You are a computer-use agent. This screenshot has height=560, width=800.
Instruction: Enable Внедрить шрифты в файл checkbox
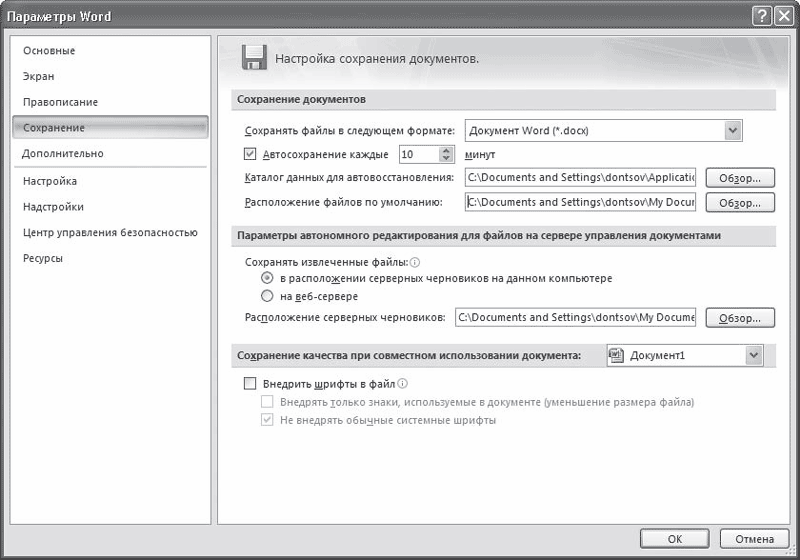(250, 384)
